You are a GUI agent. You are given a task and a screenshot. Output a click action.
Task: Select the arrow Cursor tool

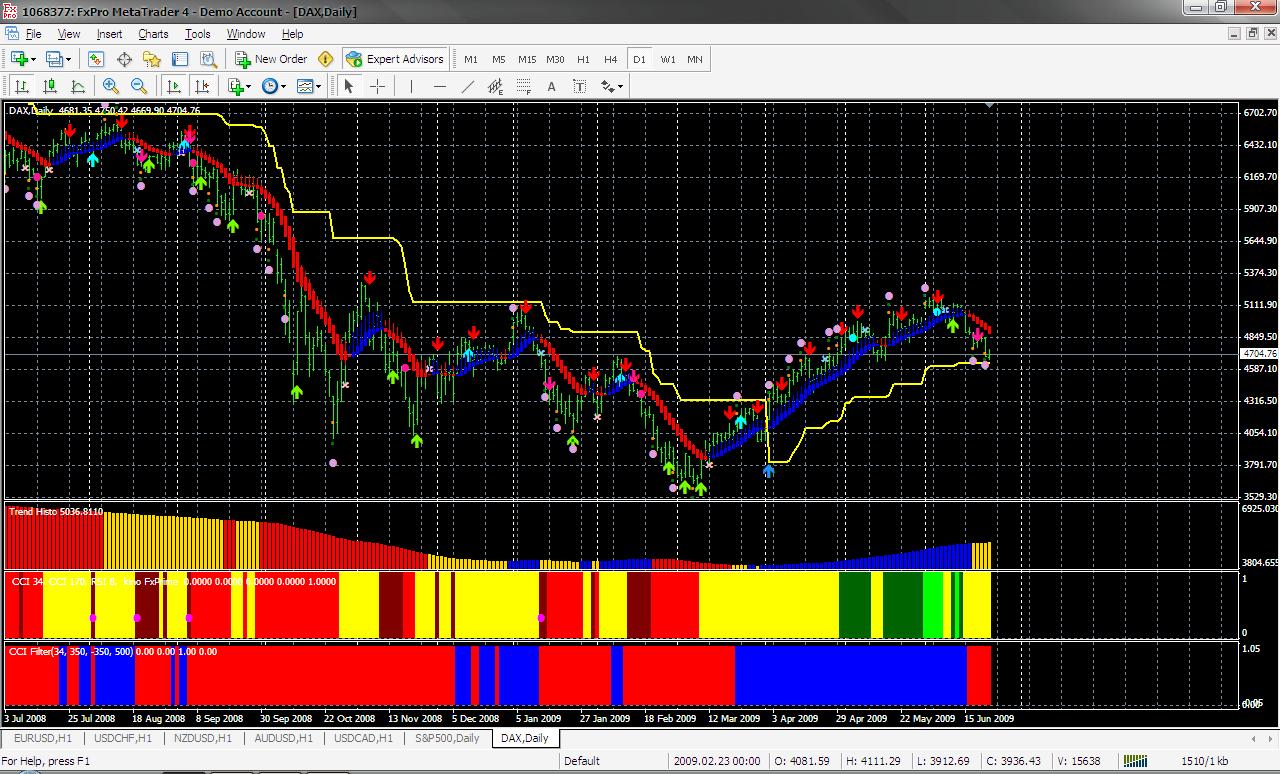(348, 87)
